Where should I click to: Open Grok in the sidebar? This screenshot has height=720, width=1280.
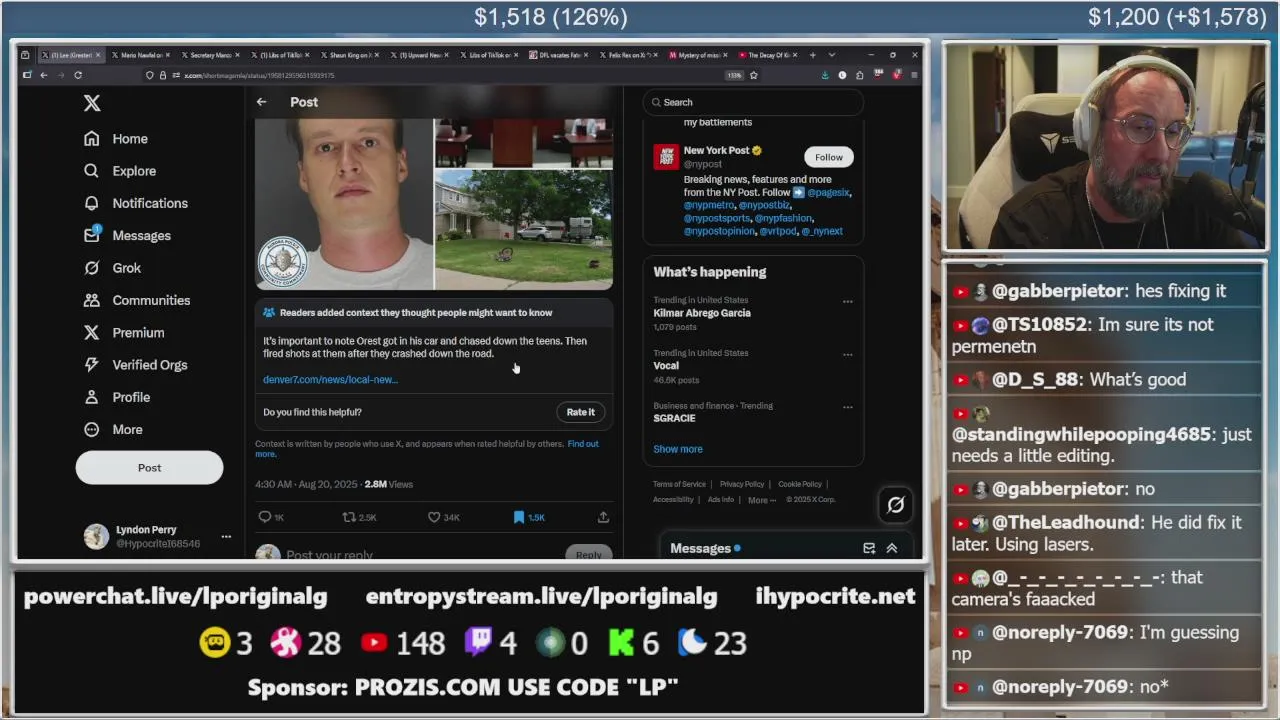click(x=112, y=268)
